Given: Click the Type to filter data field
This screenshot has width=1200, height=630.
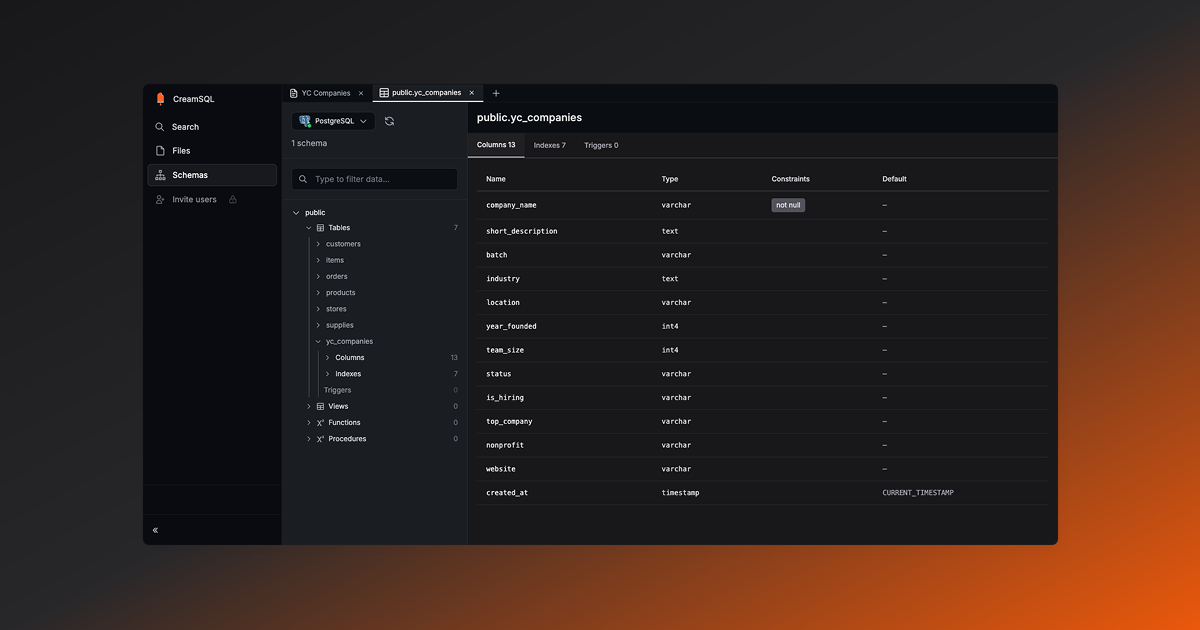Looking at the screenshot, I should tap(375, 178).
